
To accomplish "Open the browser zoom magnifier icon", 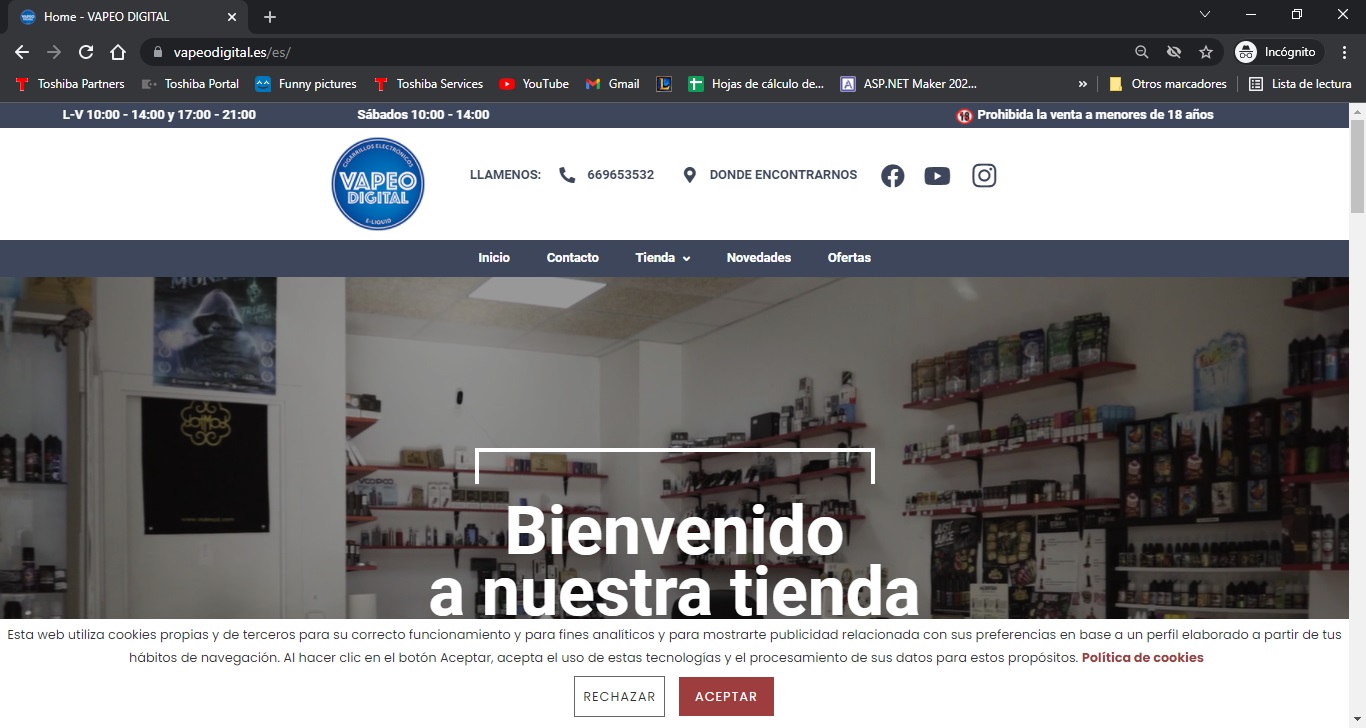I will point(1141,52).
